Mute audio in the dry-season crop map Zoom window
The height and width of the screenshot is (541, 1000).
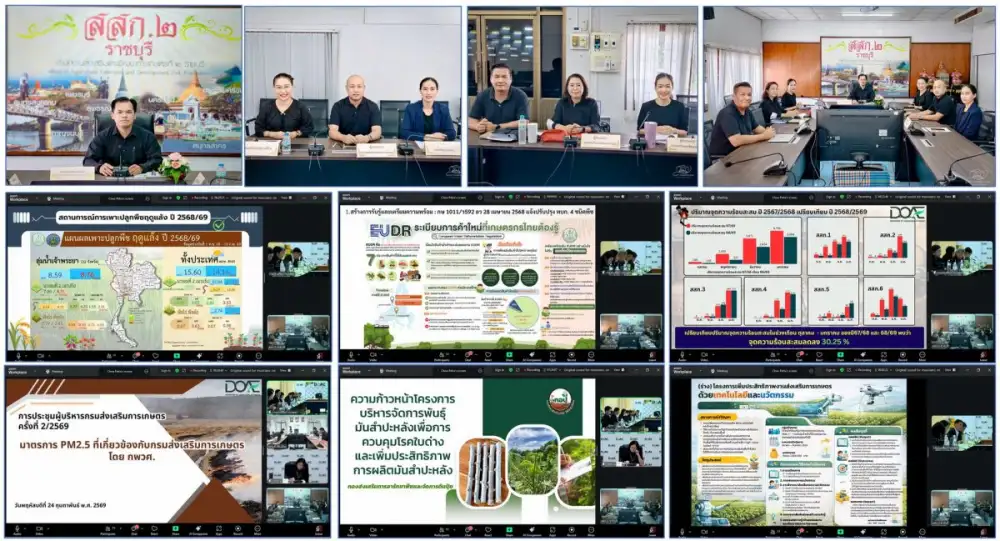pos(18,355)
